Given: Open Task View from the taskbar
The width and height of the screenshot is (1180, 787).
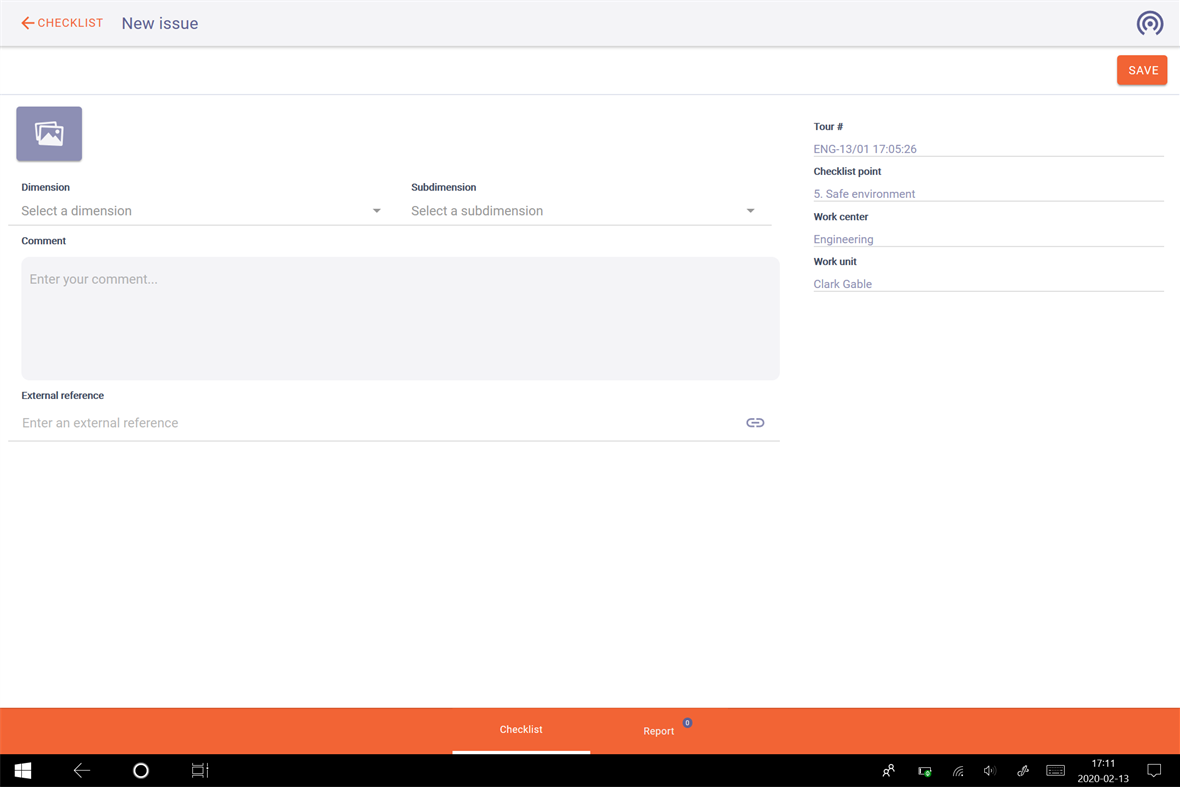Looking at the screenshot, I should click(199, 770).
